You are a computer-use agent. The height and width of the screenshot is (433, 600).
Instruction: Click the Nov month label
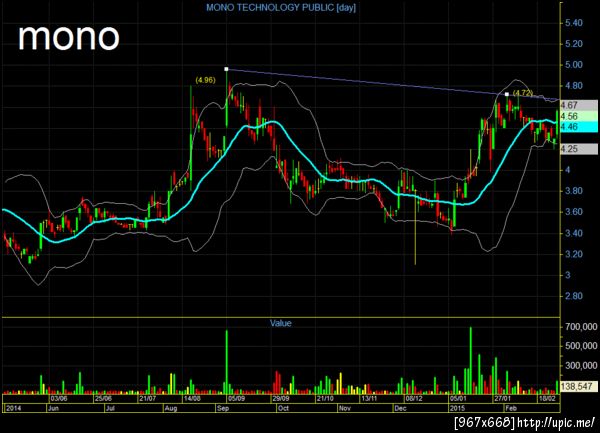[345, 408]
